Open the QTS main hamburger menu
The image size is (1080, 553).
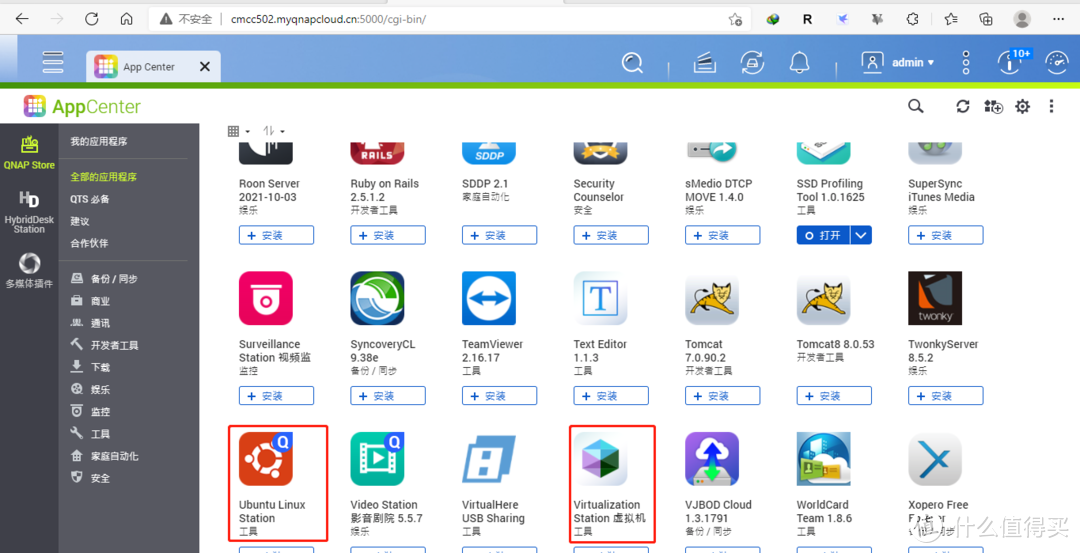coord(53,62)
